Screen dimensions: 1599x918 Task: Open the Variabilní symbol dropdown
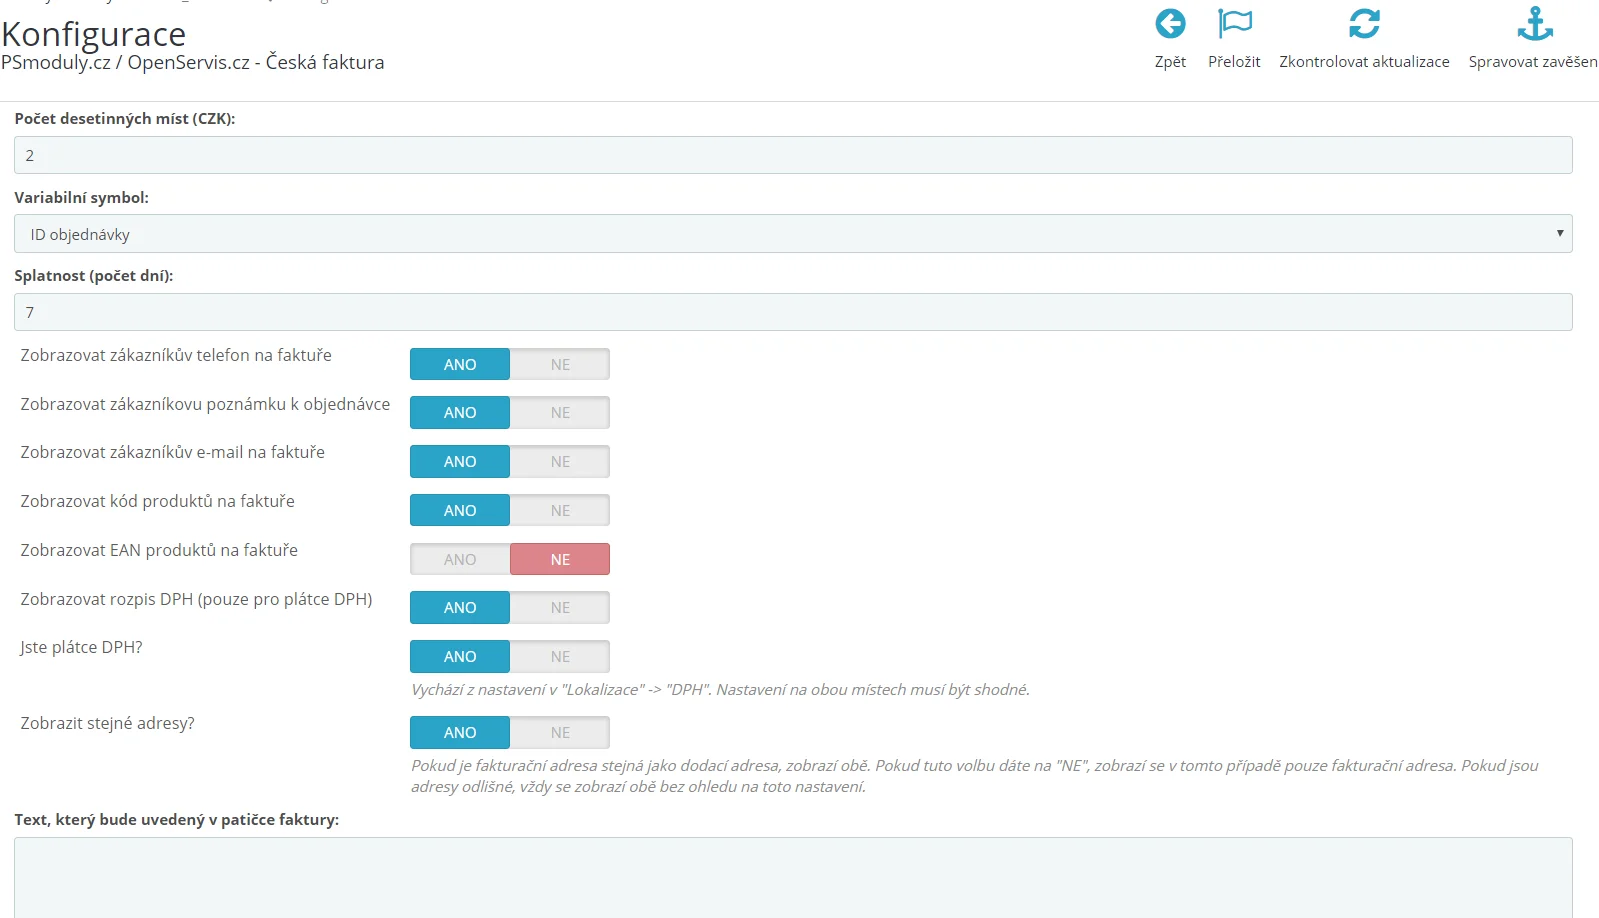pyautogui.click(x=792, y=234)
